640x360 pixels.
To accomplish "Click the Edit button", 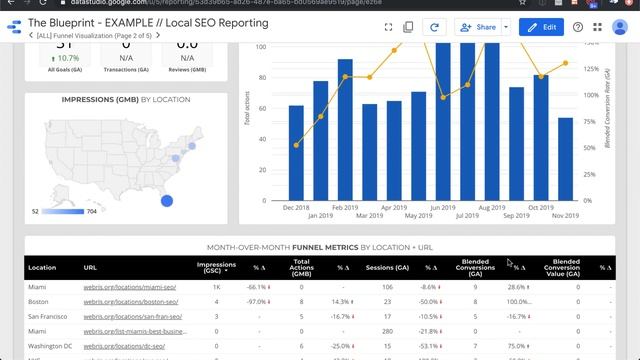I will (541, 27).
